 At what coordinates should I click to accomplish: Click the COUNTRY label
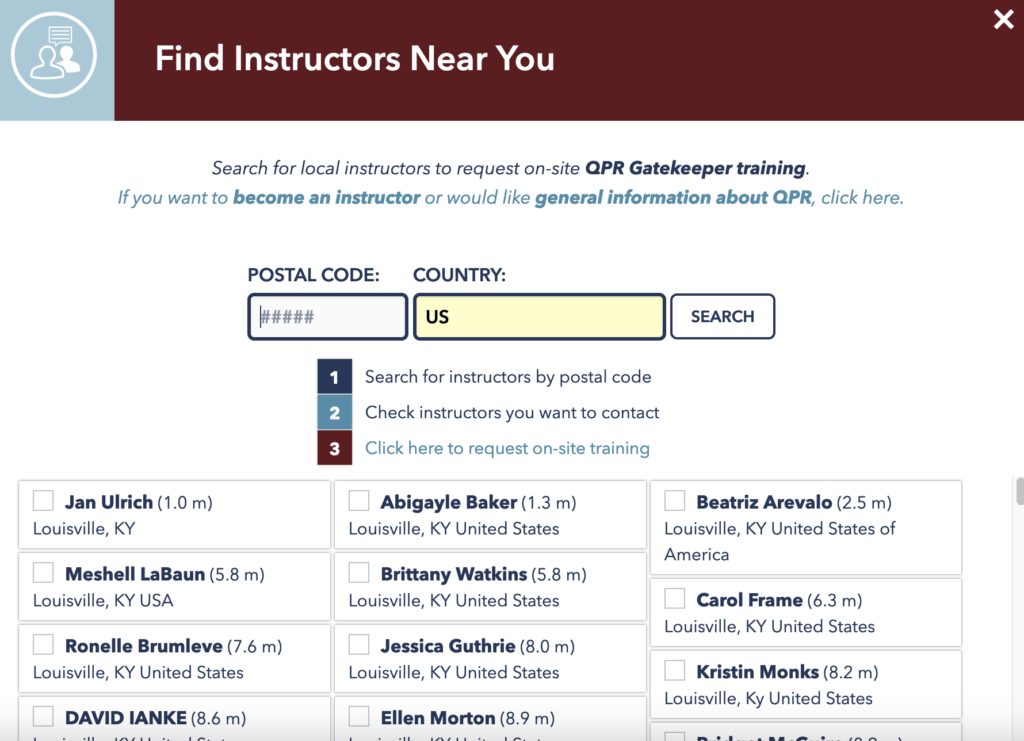click(x=459, y=275)
